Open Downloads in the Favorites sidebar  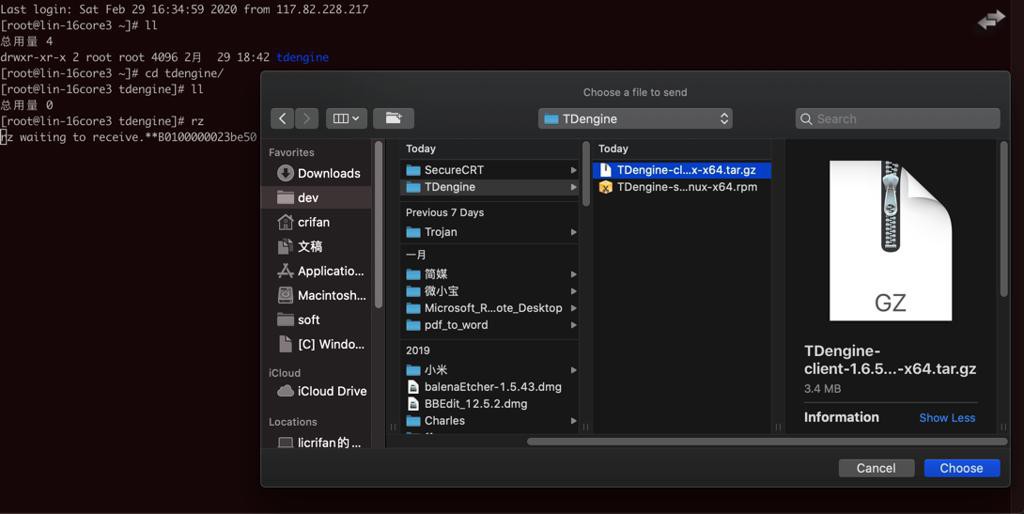318,173
